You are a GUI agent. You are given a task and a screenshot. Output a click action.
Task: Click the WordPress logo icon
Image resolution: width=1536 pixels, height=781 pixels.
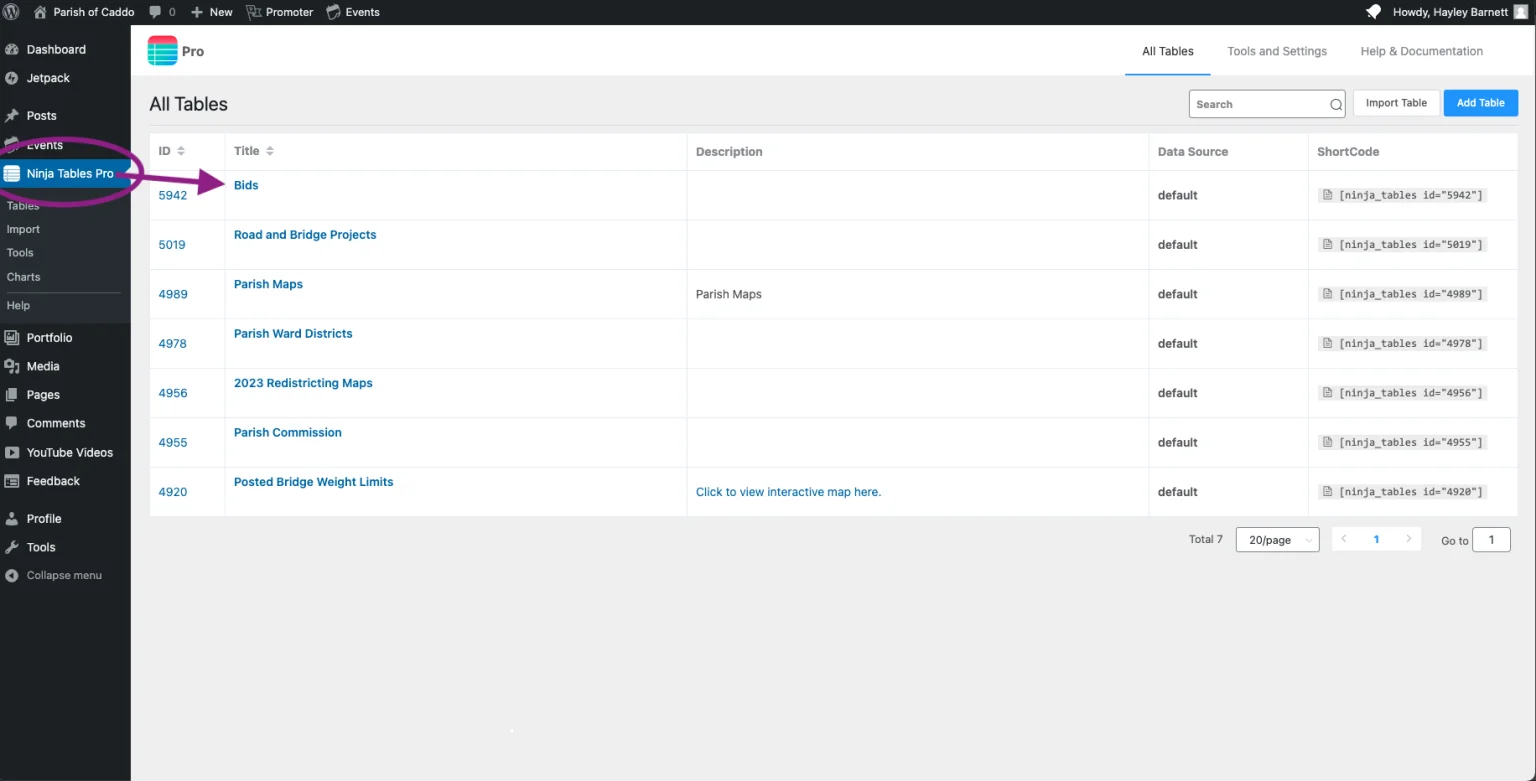click(12, 12)
